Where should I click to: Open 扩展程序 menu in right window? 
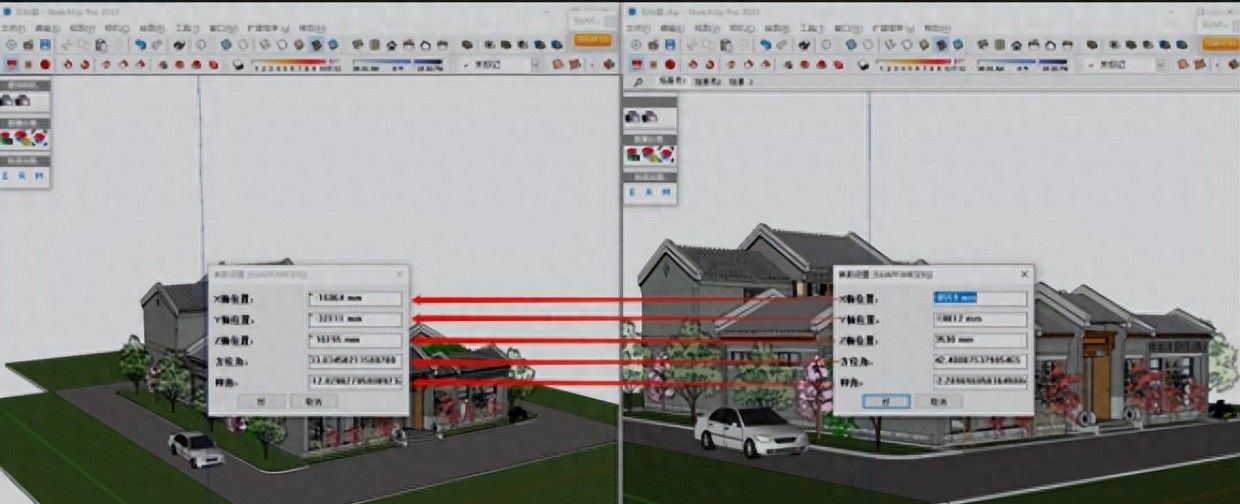tap(892, 28)
